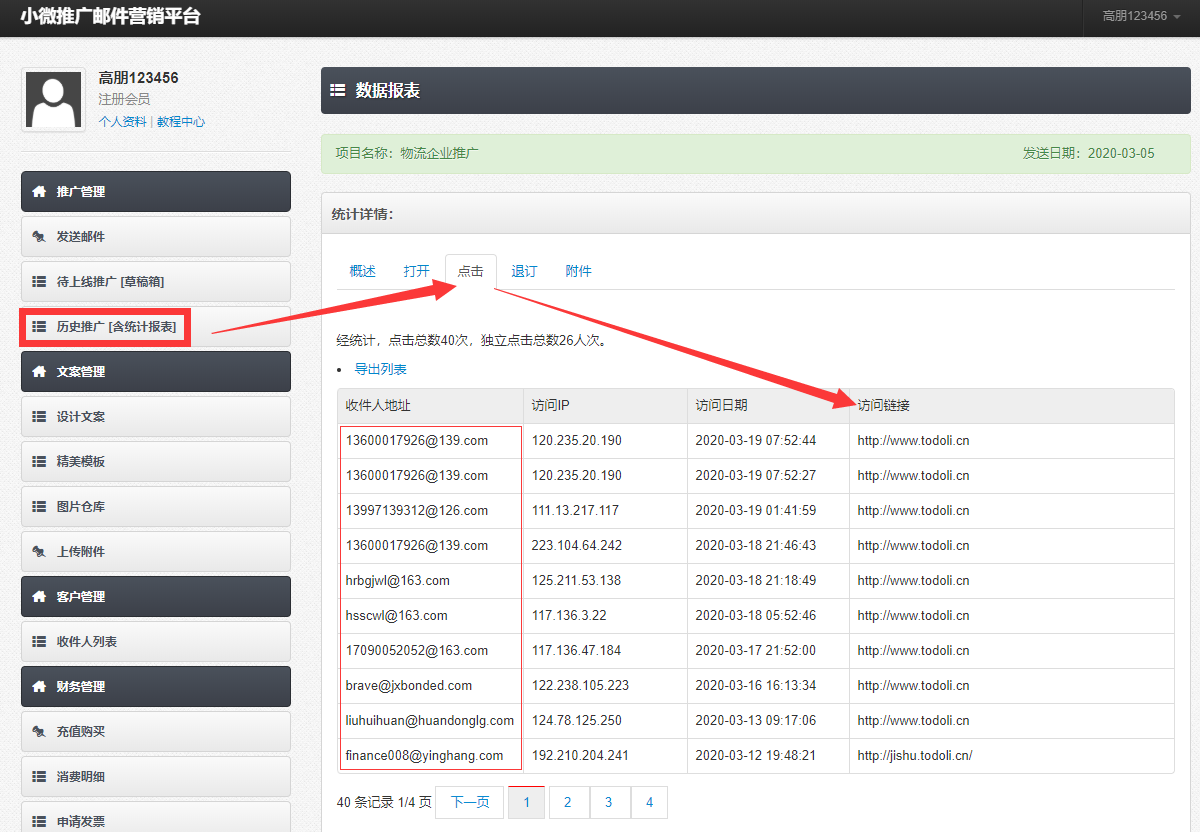Open 图片仓库 menu item
The image size is (1200, 832).
[x=156, y=507]
